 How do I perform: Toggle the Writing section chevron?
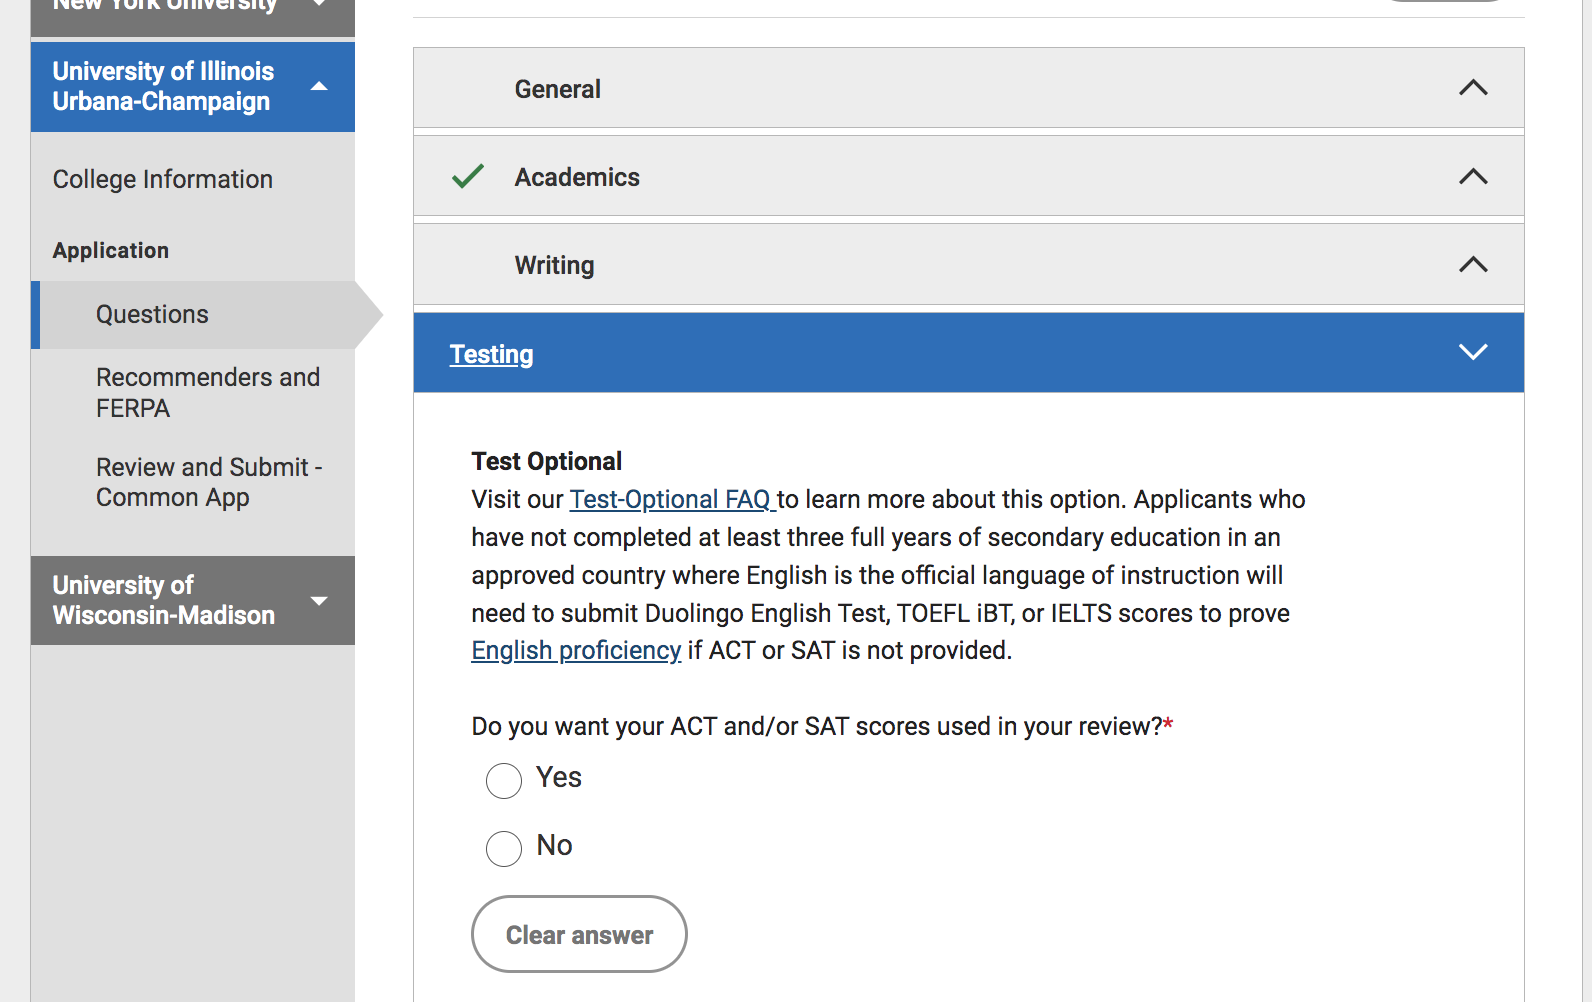(x=1473, y=264)
